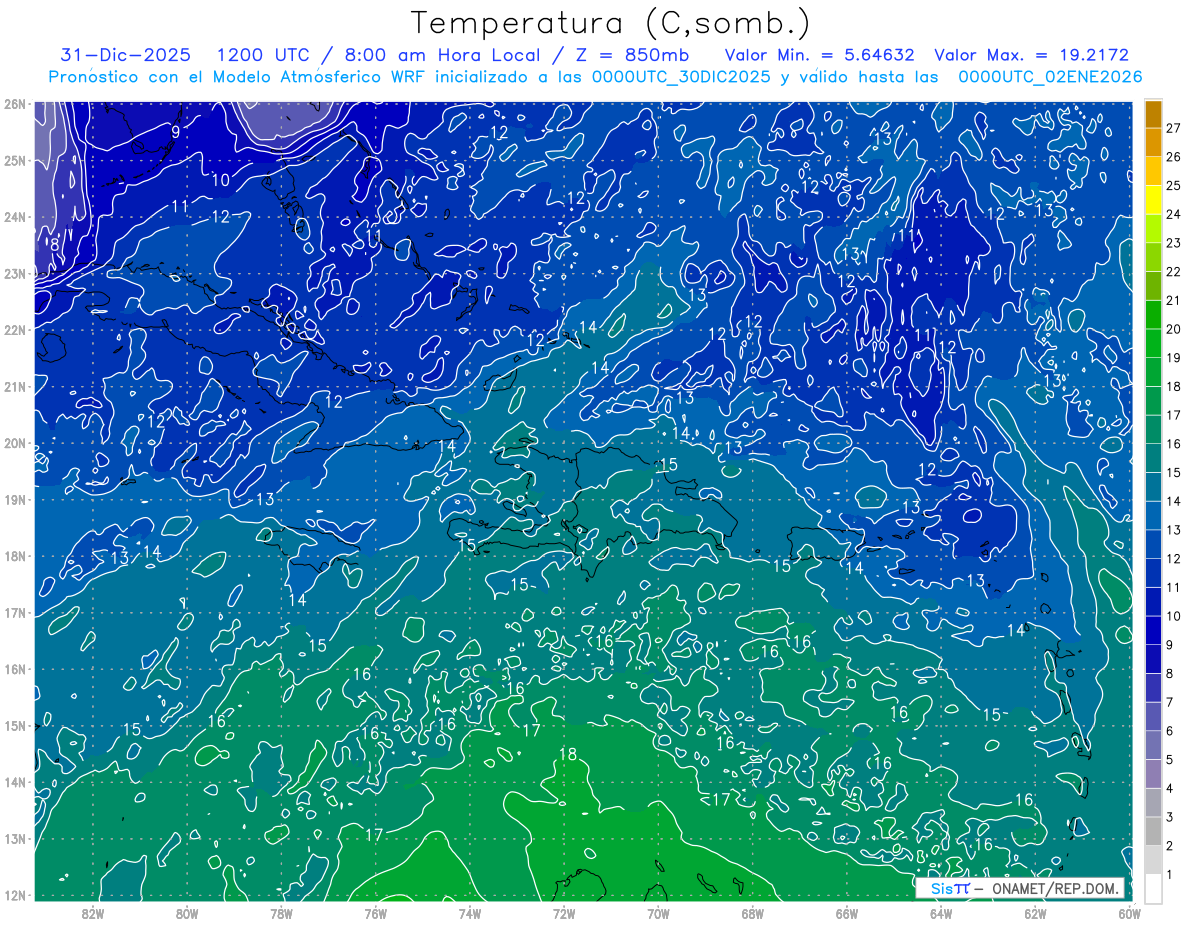Click the '80W' longitude axis label
The image size is (1200, 927).
point(186,913)
